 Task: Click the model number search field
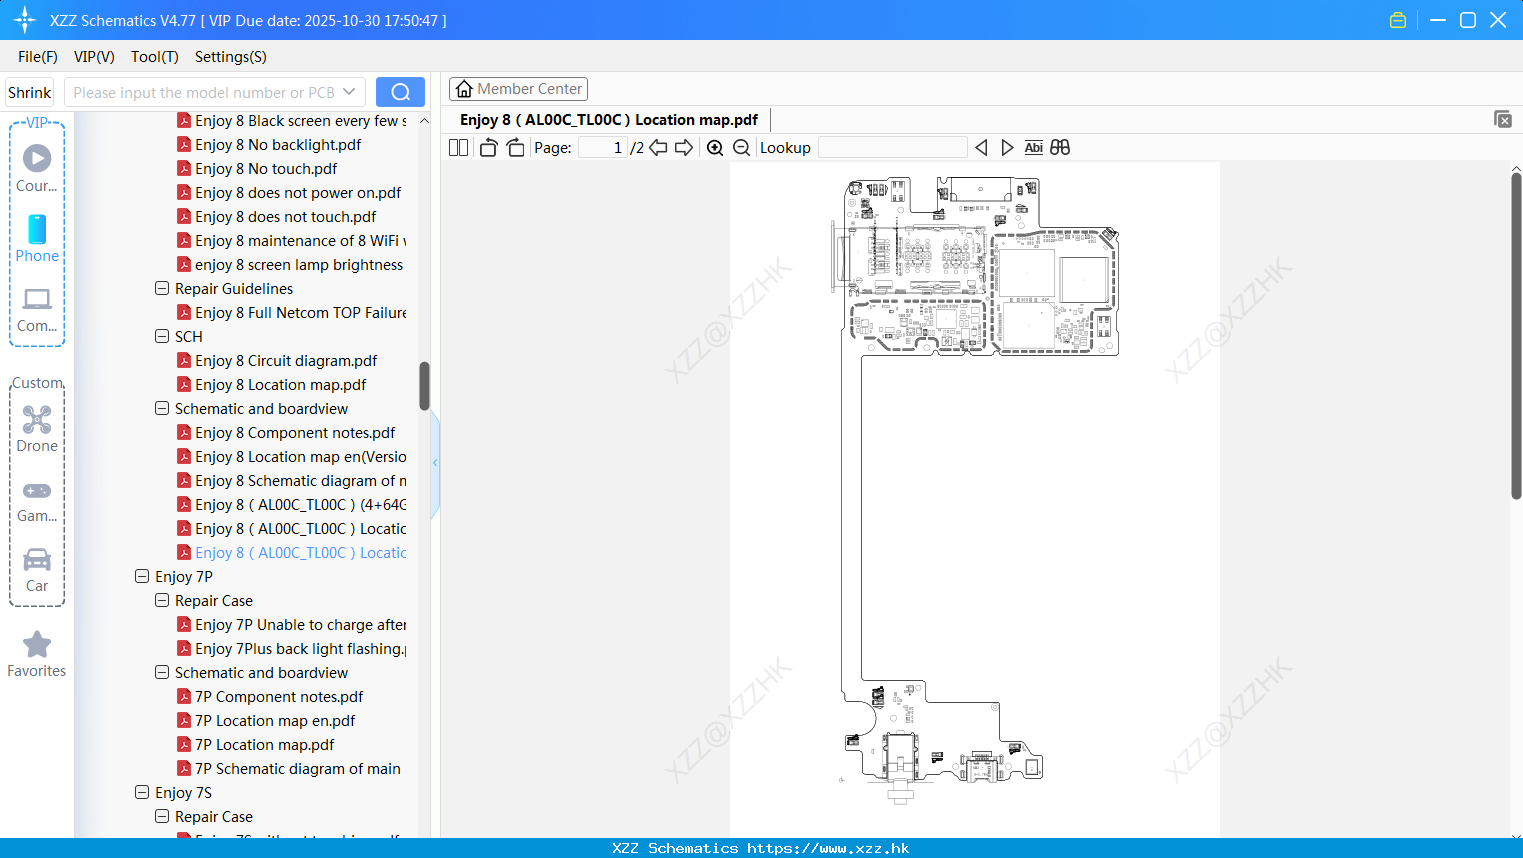click(x=204, y=92)
